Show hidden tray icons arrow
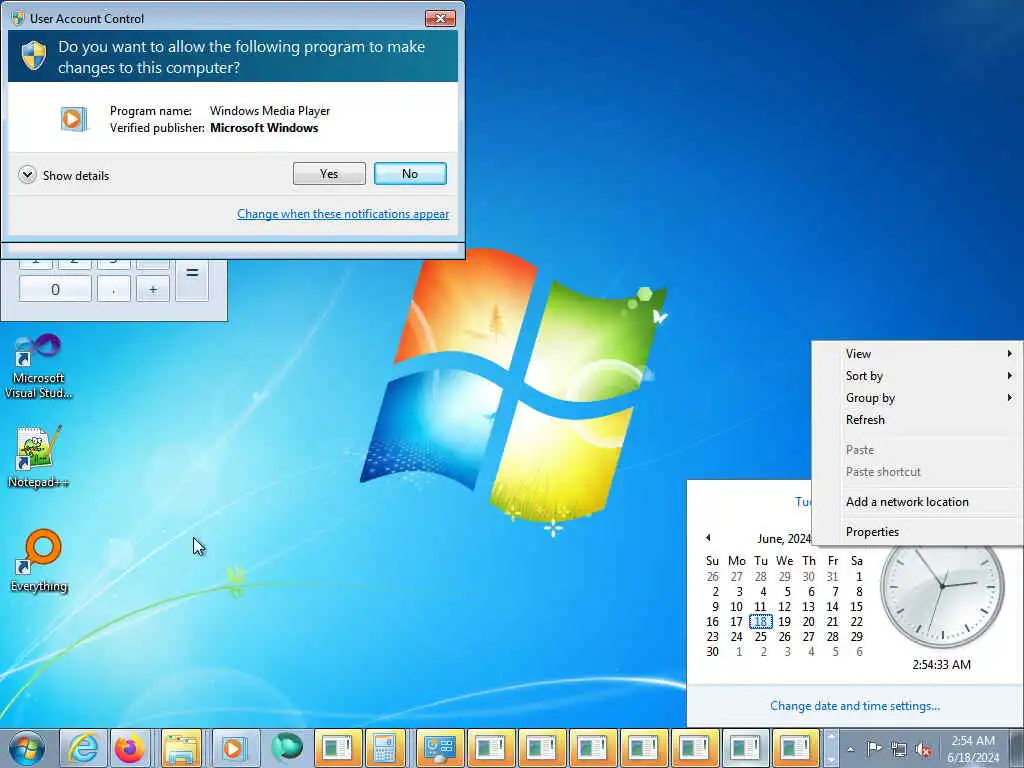 [850, 749]
